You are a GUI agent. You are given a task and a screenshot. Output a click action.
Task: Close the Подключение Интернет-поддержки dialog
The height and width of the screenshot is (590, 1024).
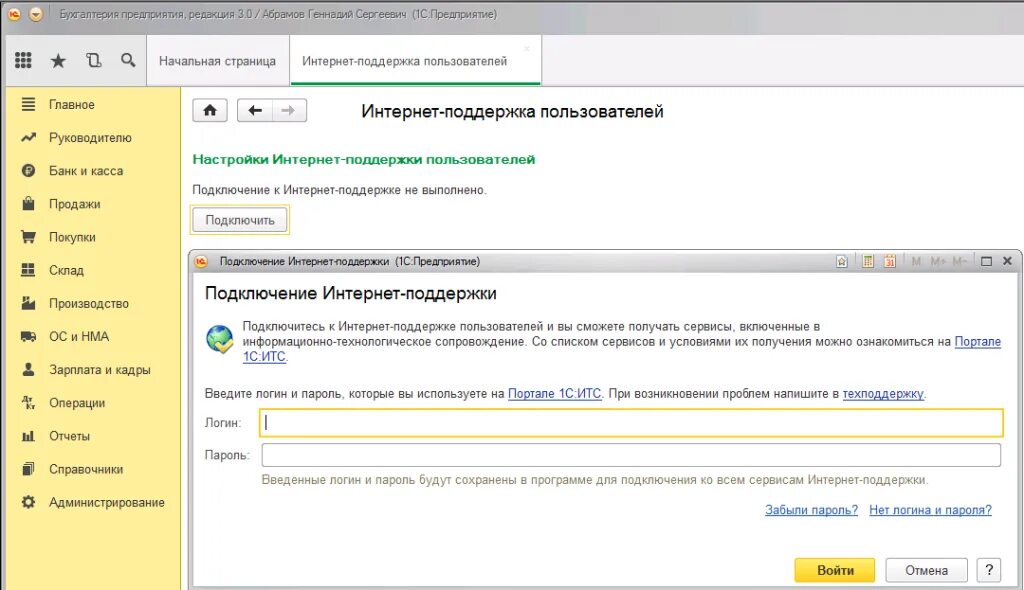coord(1008,261)
